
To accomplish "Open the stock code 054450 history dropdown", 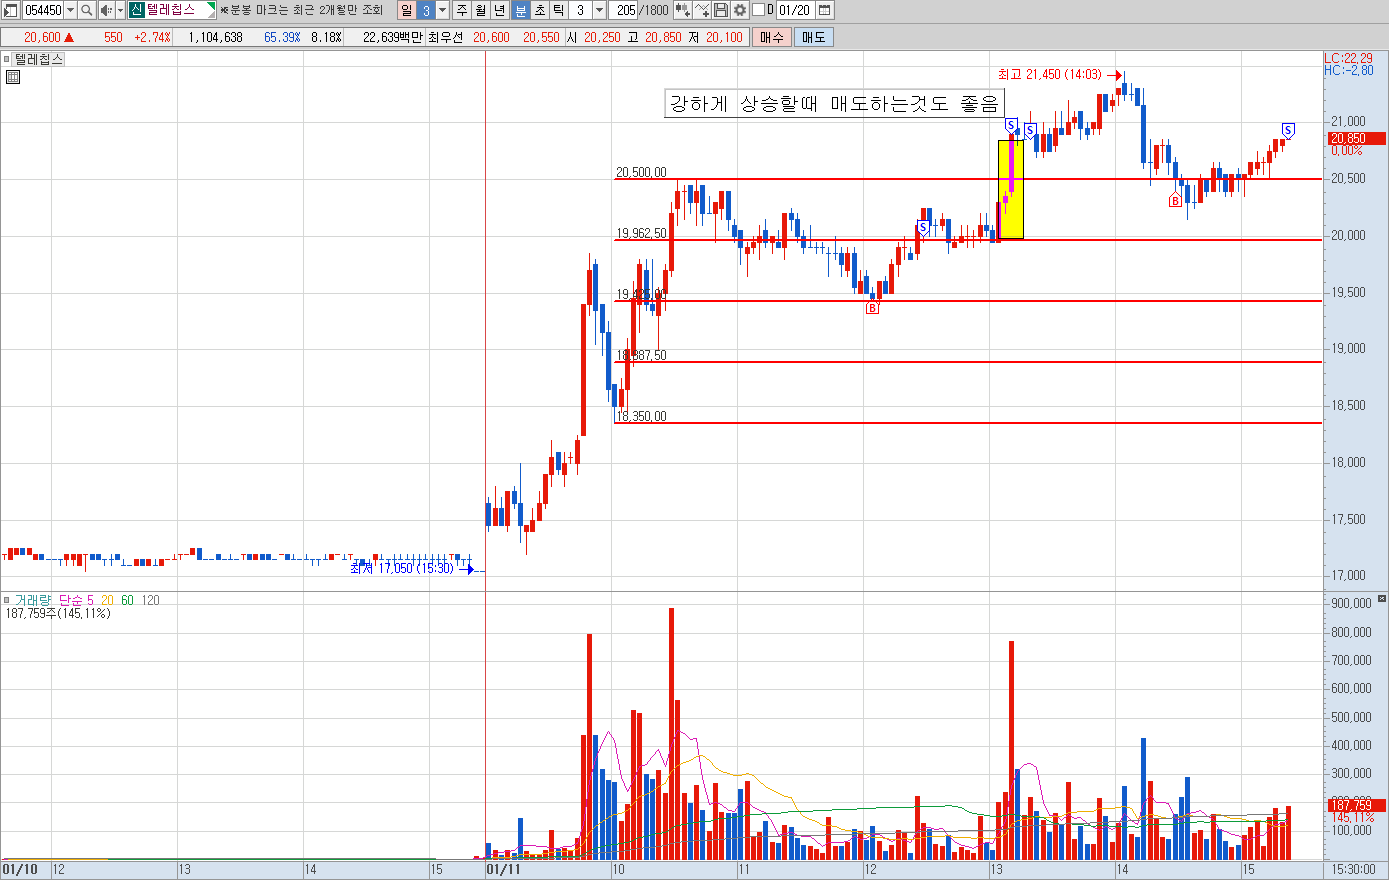I will pos(70,10).
